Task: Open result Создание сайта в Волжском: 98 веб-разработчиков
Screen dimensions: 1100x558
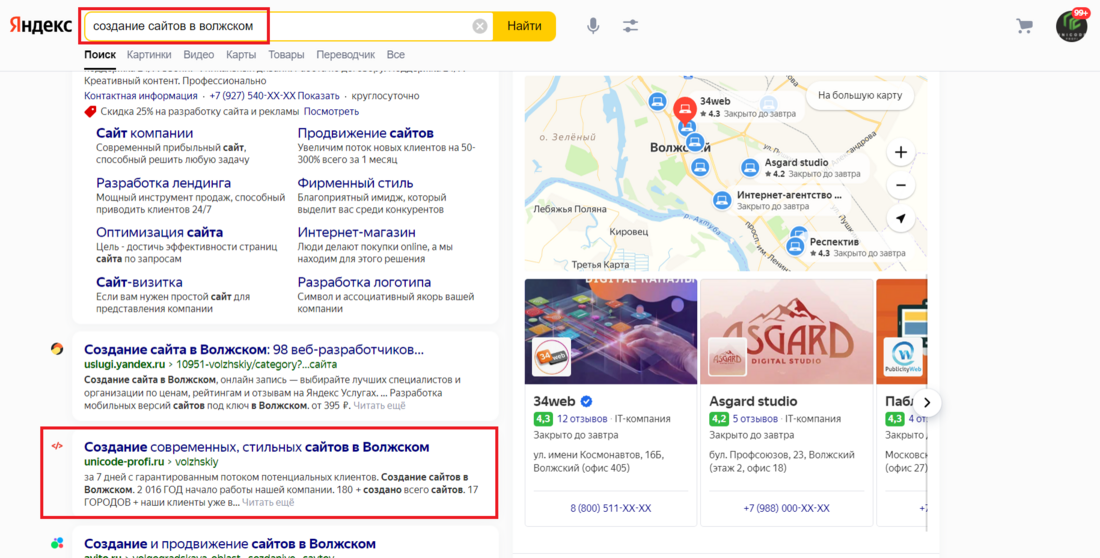Action: pos(254,350)
